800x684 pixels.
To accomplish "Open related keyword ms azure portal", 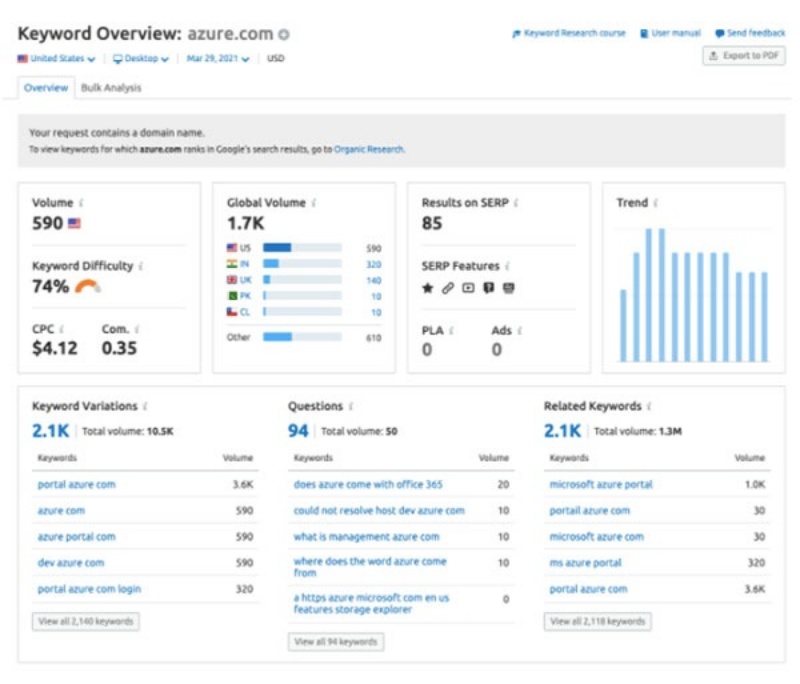I will pos(586,563).
